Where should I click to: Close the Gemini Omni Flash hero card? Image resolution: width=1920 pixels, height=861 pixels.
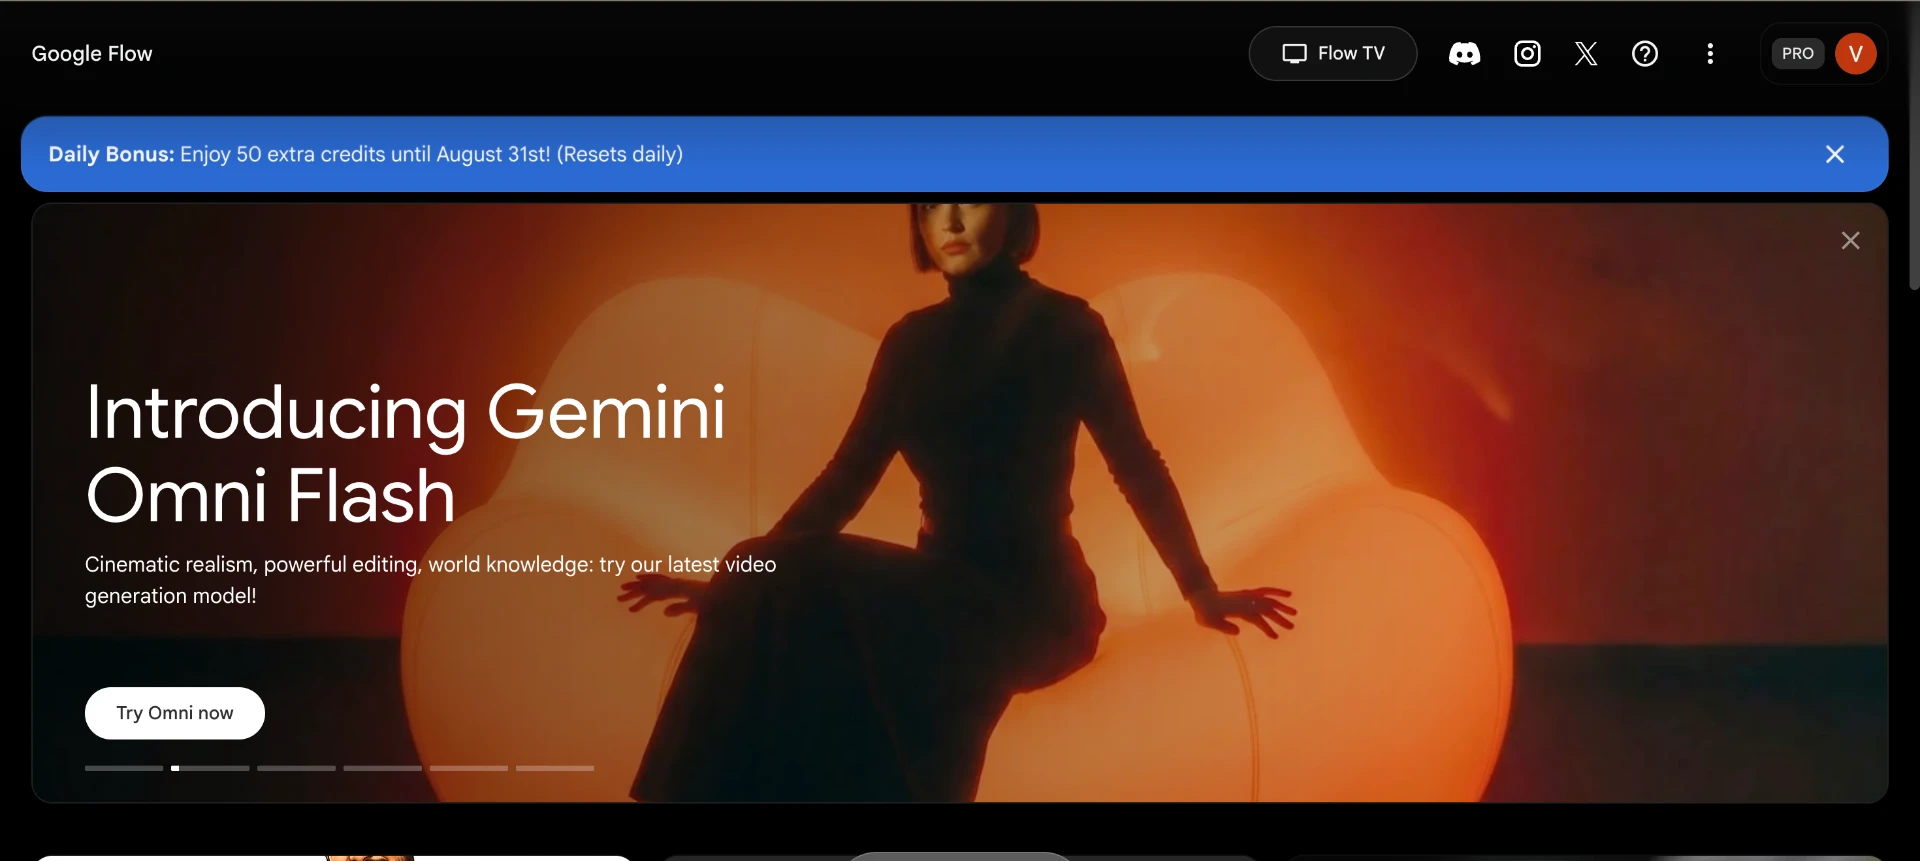click(x=1850, y=241)
